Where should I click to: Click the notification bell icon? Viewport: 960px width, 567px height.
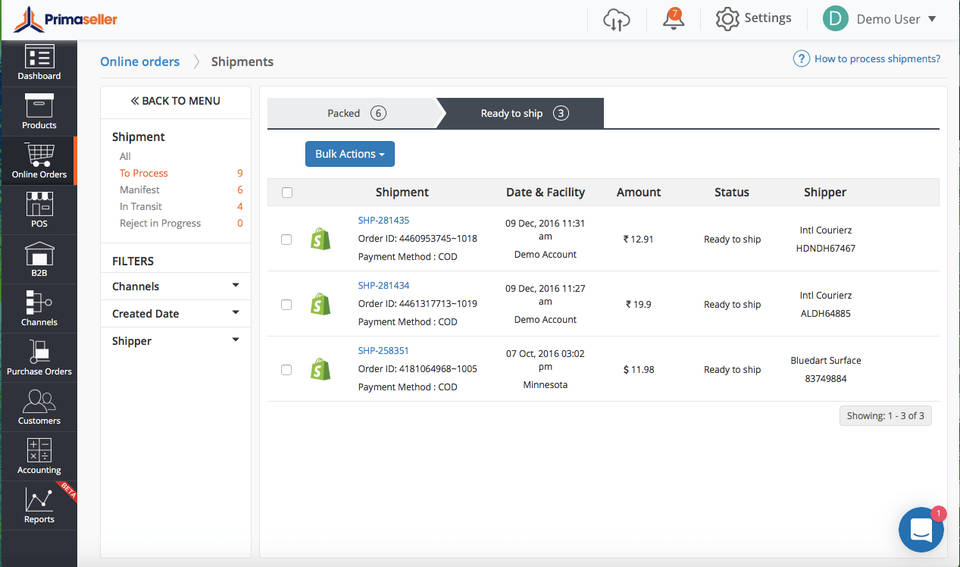[x=673, y=19]
